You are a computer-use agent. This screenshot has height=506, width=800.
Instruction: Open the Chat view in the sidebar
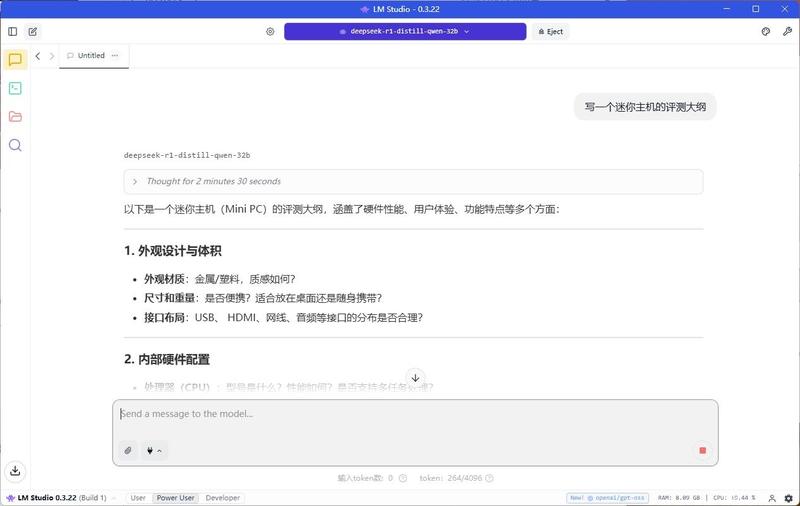point(15,60)
